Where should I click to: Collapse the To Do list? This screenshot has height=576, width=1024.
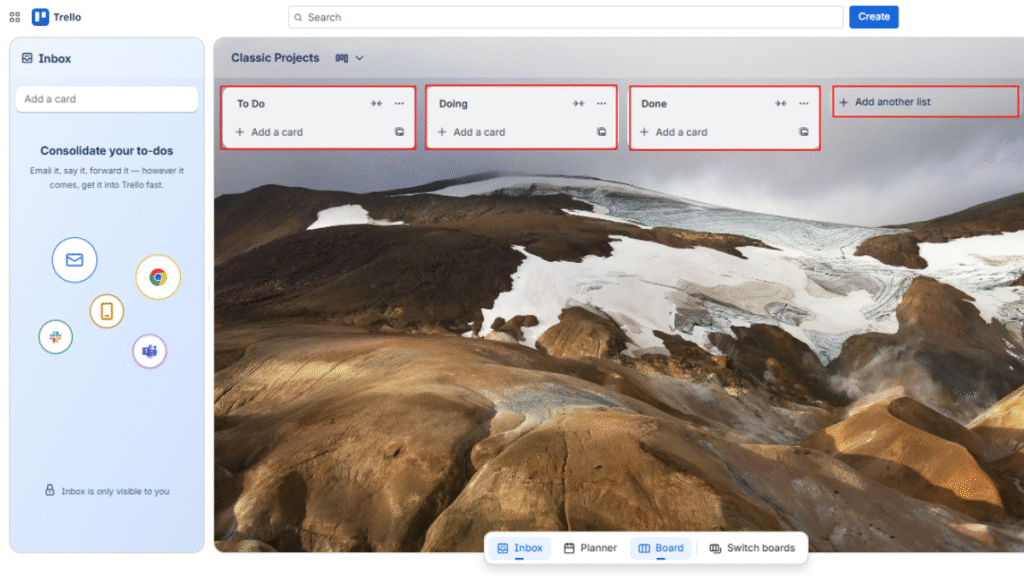pos(374,103)
